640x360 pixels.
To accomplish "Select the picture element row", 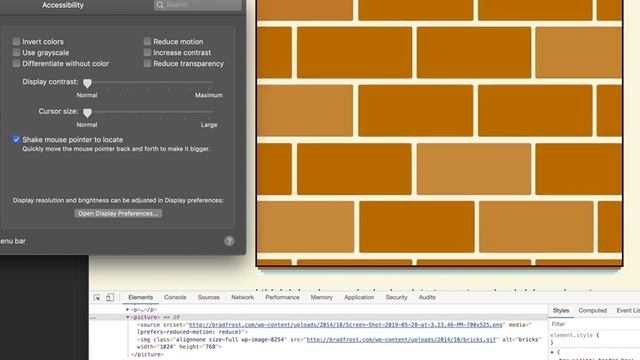I will click(318, 317).
